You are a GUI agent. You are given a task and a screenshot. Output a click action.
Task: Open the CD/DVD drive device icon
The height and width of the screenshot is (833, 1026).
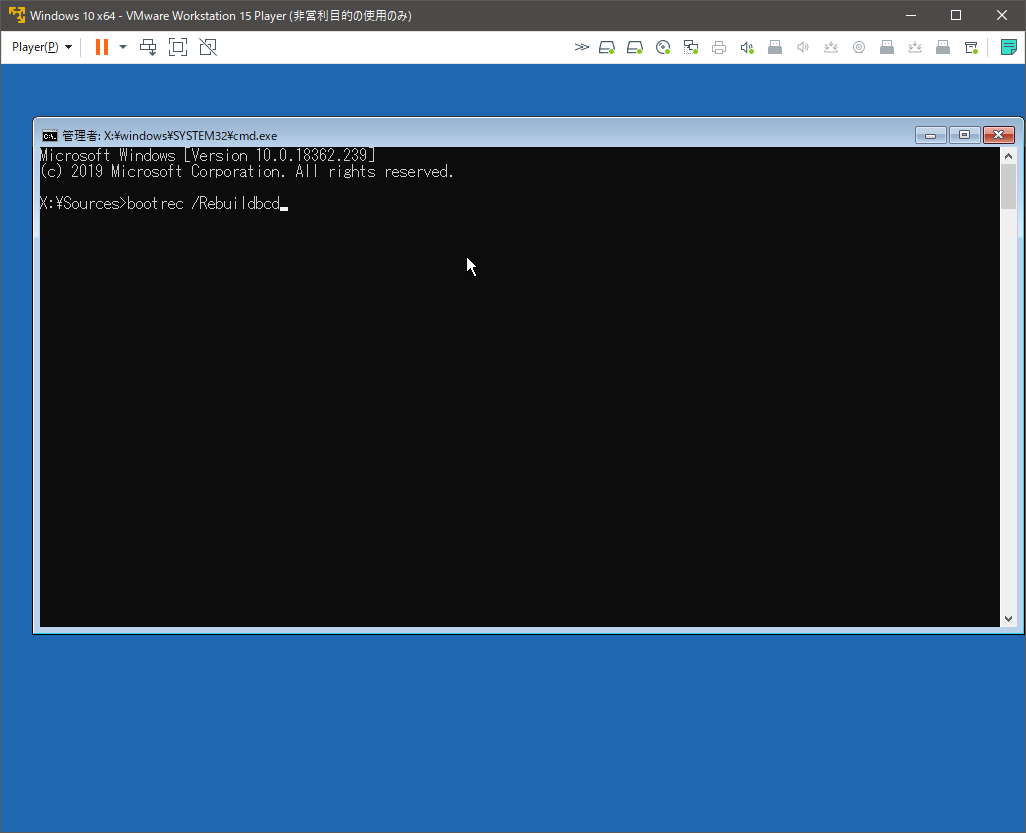click(663, 47)
